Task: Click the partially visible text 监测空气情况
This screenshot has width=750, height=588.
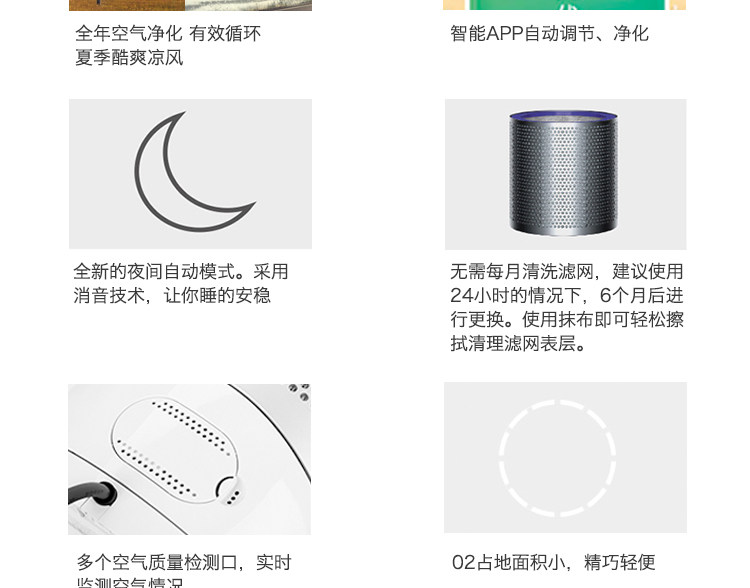Action: point(130,583)
